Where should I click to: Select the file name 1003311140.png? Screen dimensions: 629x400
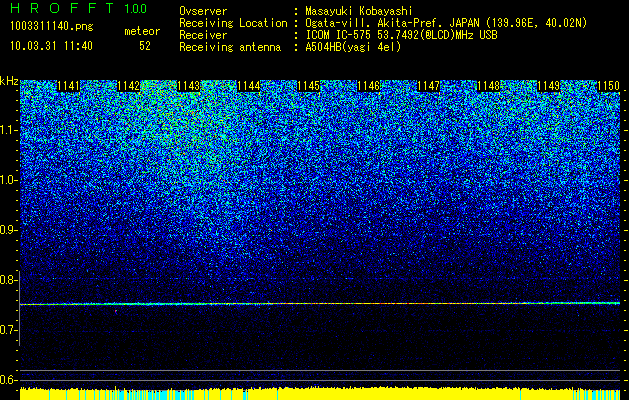point(52,27)
